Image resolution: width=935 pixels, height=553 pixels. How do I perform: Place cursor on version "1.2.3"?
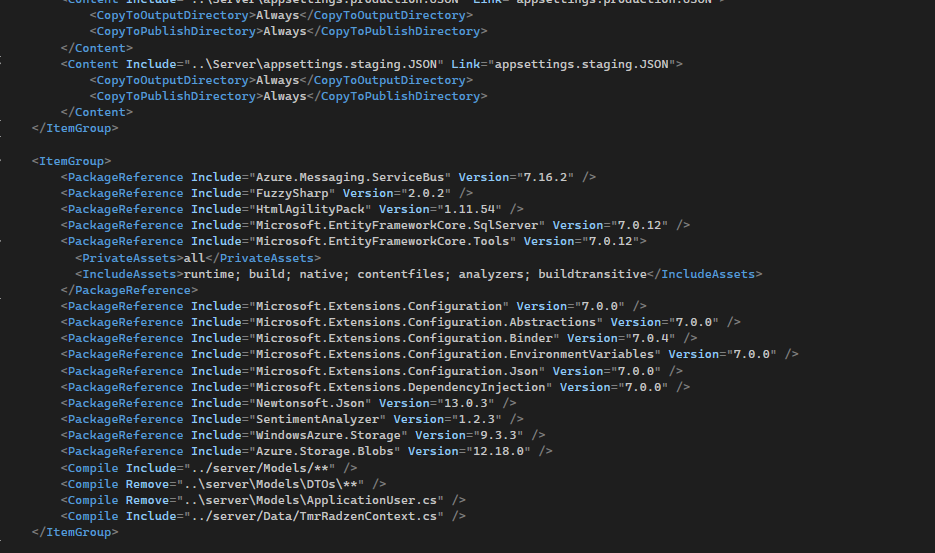coord(476,419)
